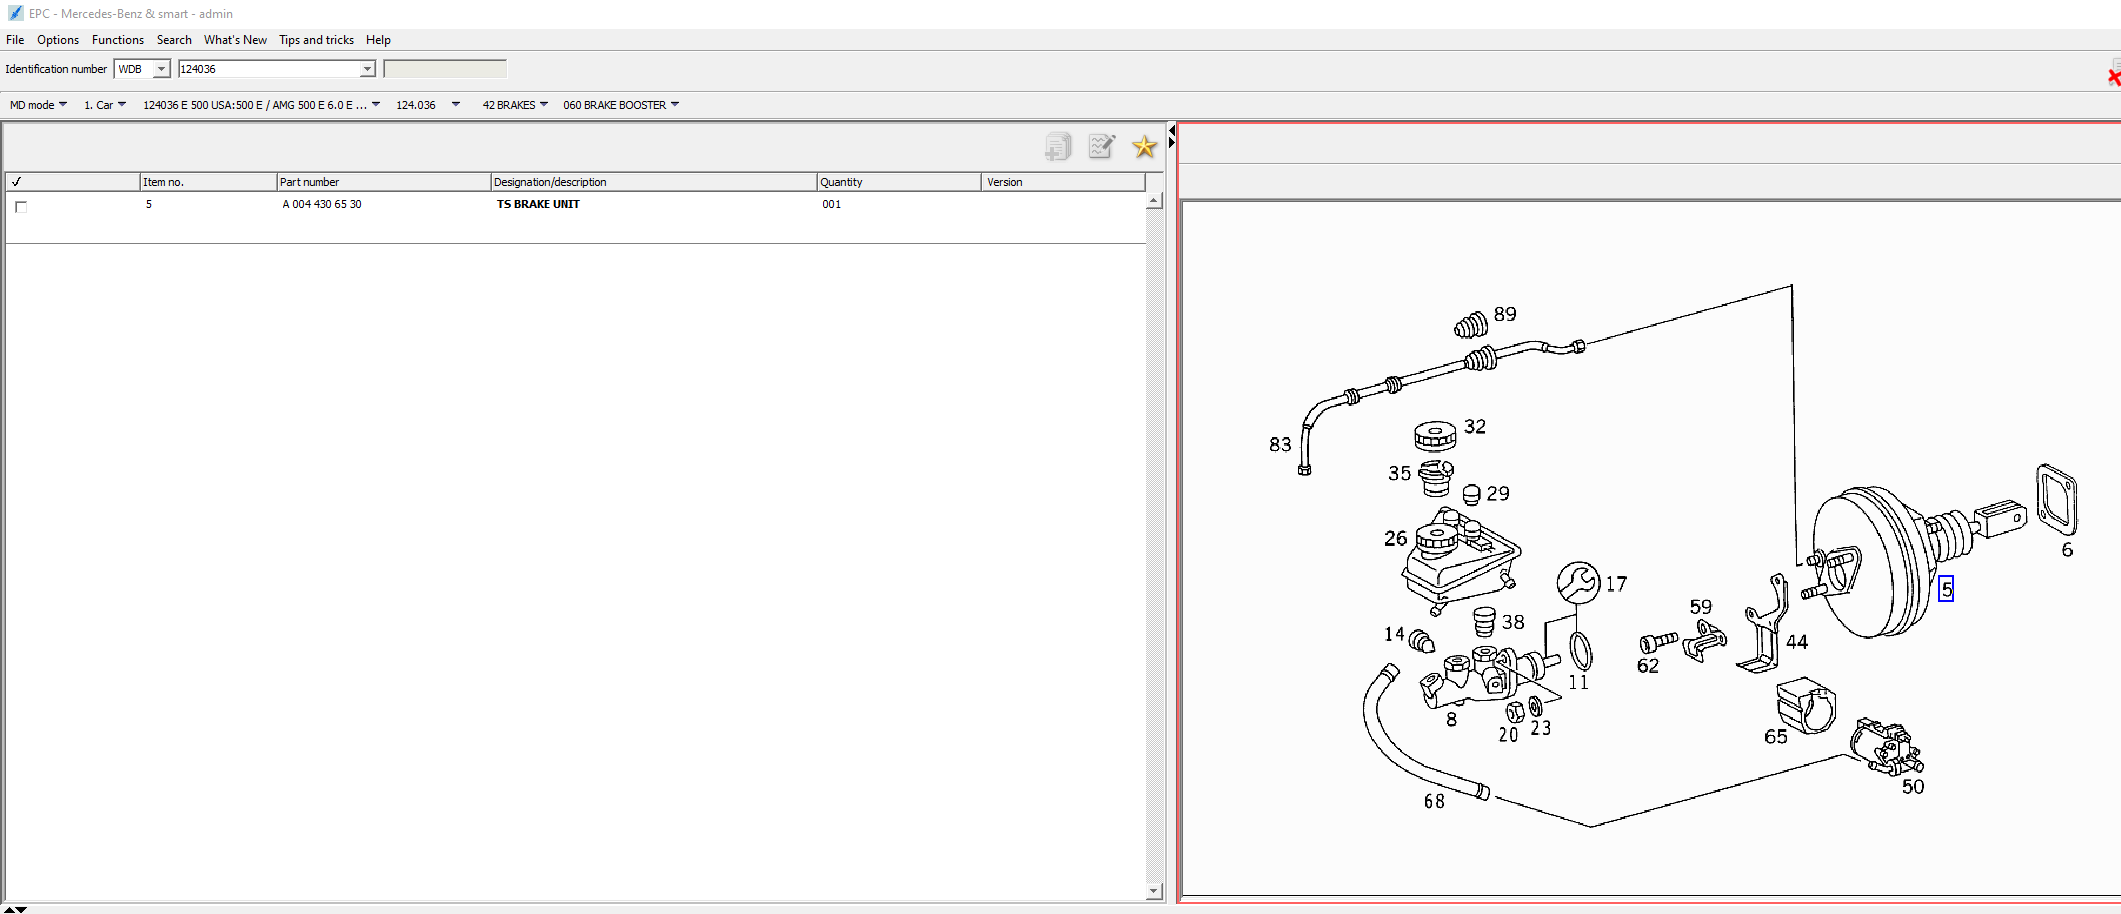
Task: Select callout 20 in diagram
Action: point(1508,735)
